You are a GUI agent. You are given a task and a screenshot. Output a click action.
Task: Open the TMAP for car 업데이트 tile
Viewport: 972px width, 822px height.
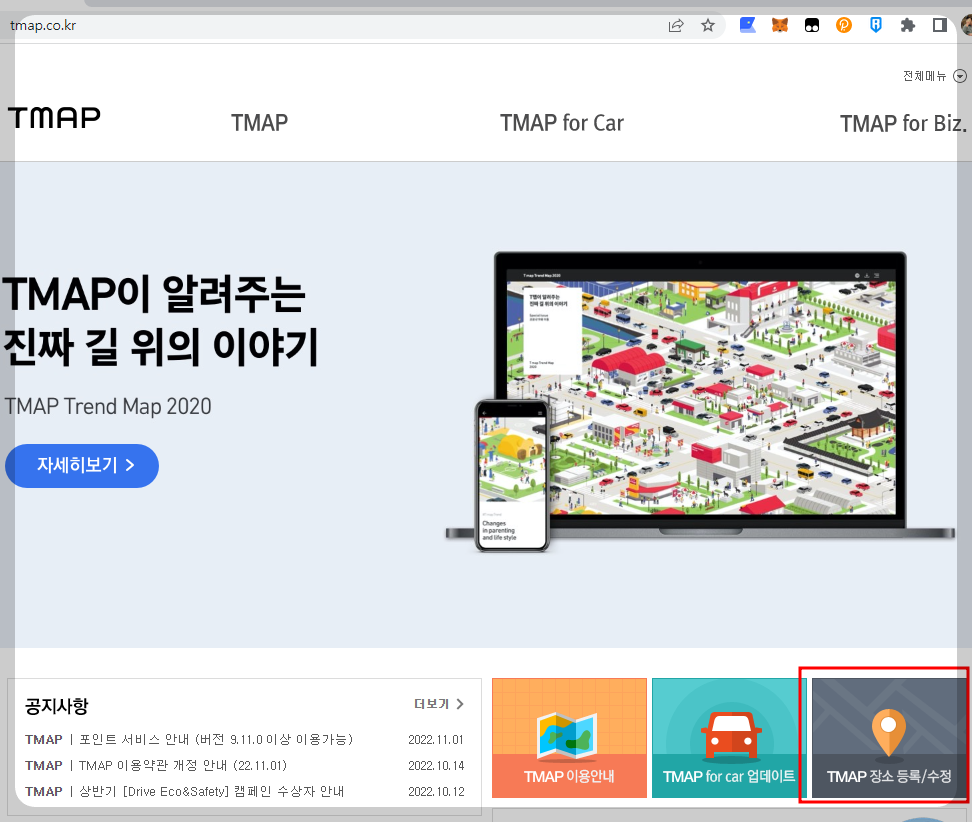[729, 738]
